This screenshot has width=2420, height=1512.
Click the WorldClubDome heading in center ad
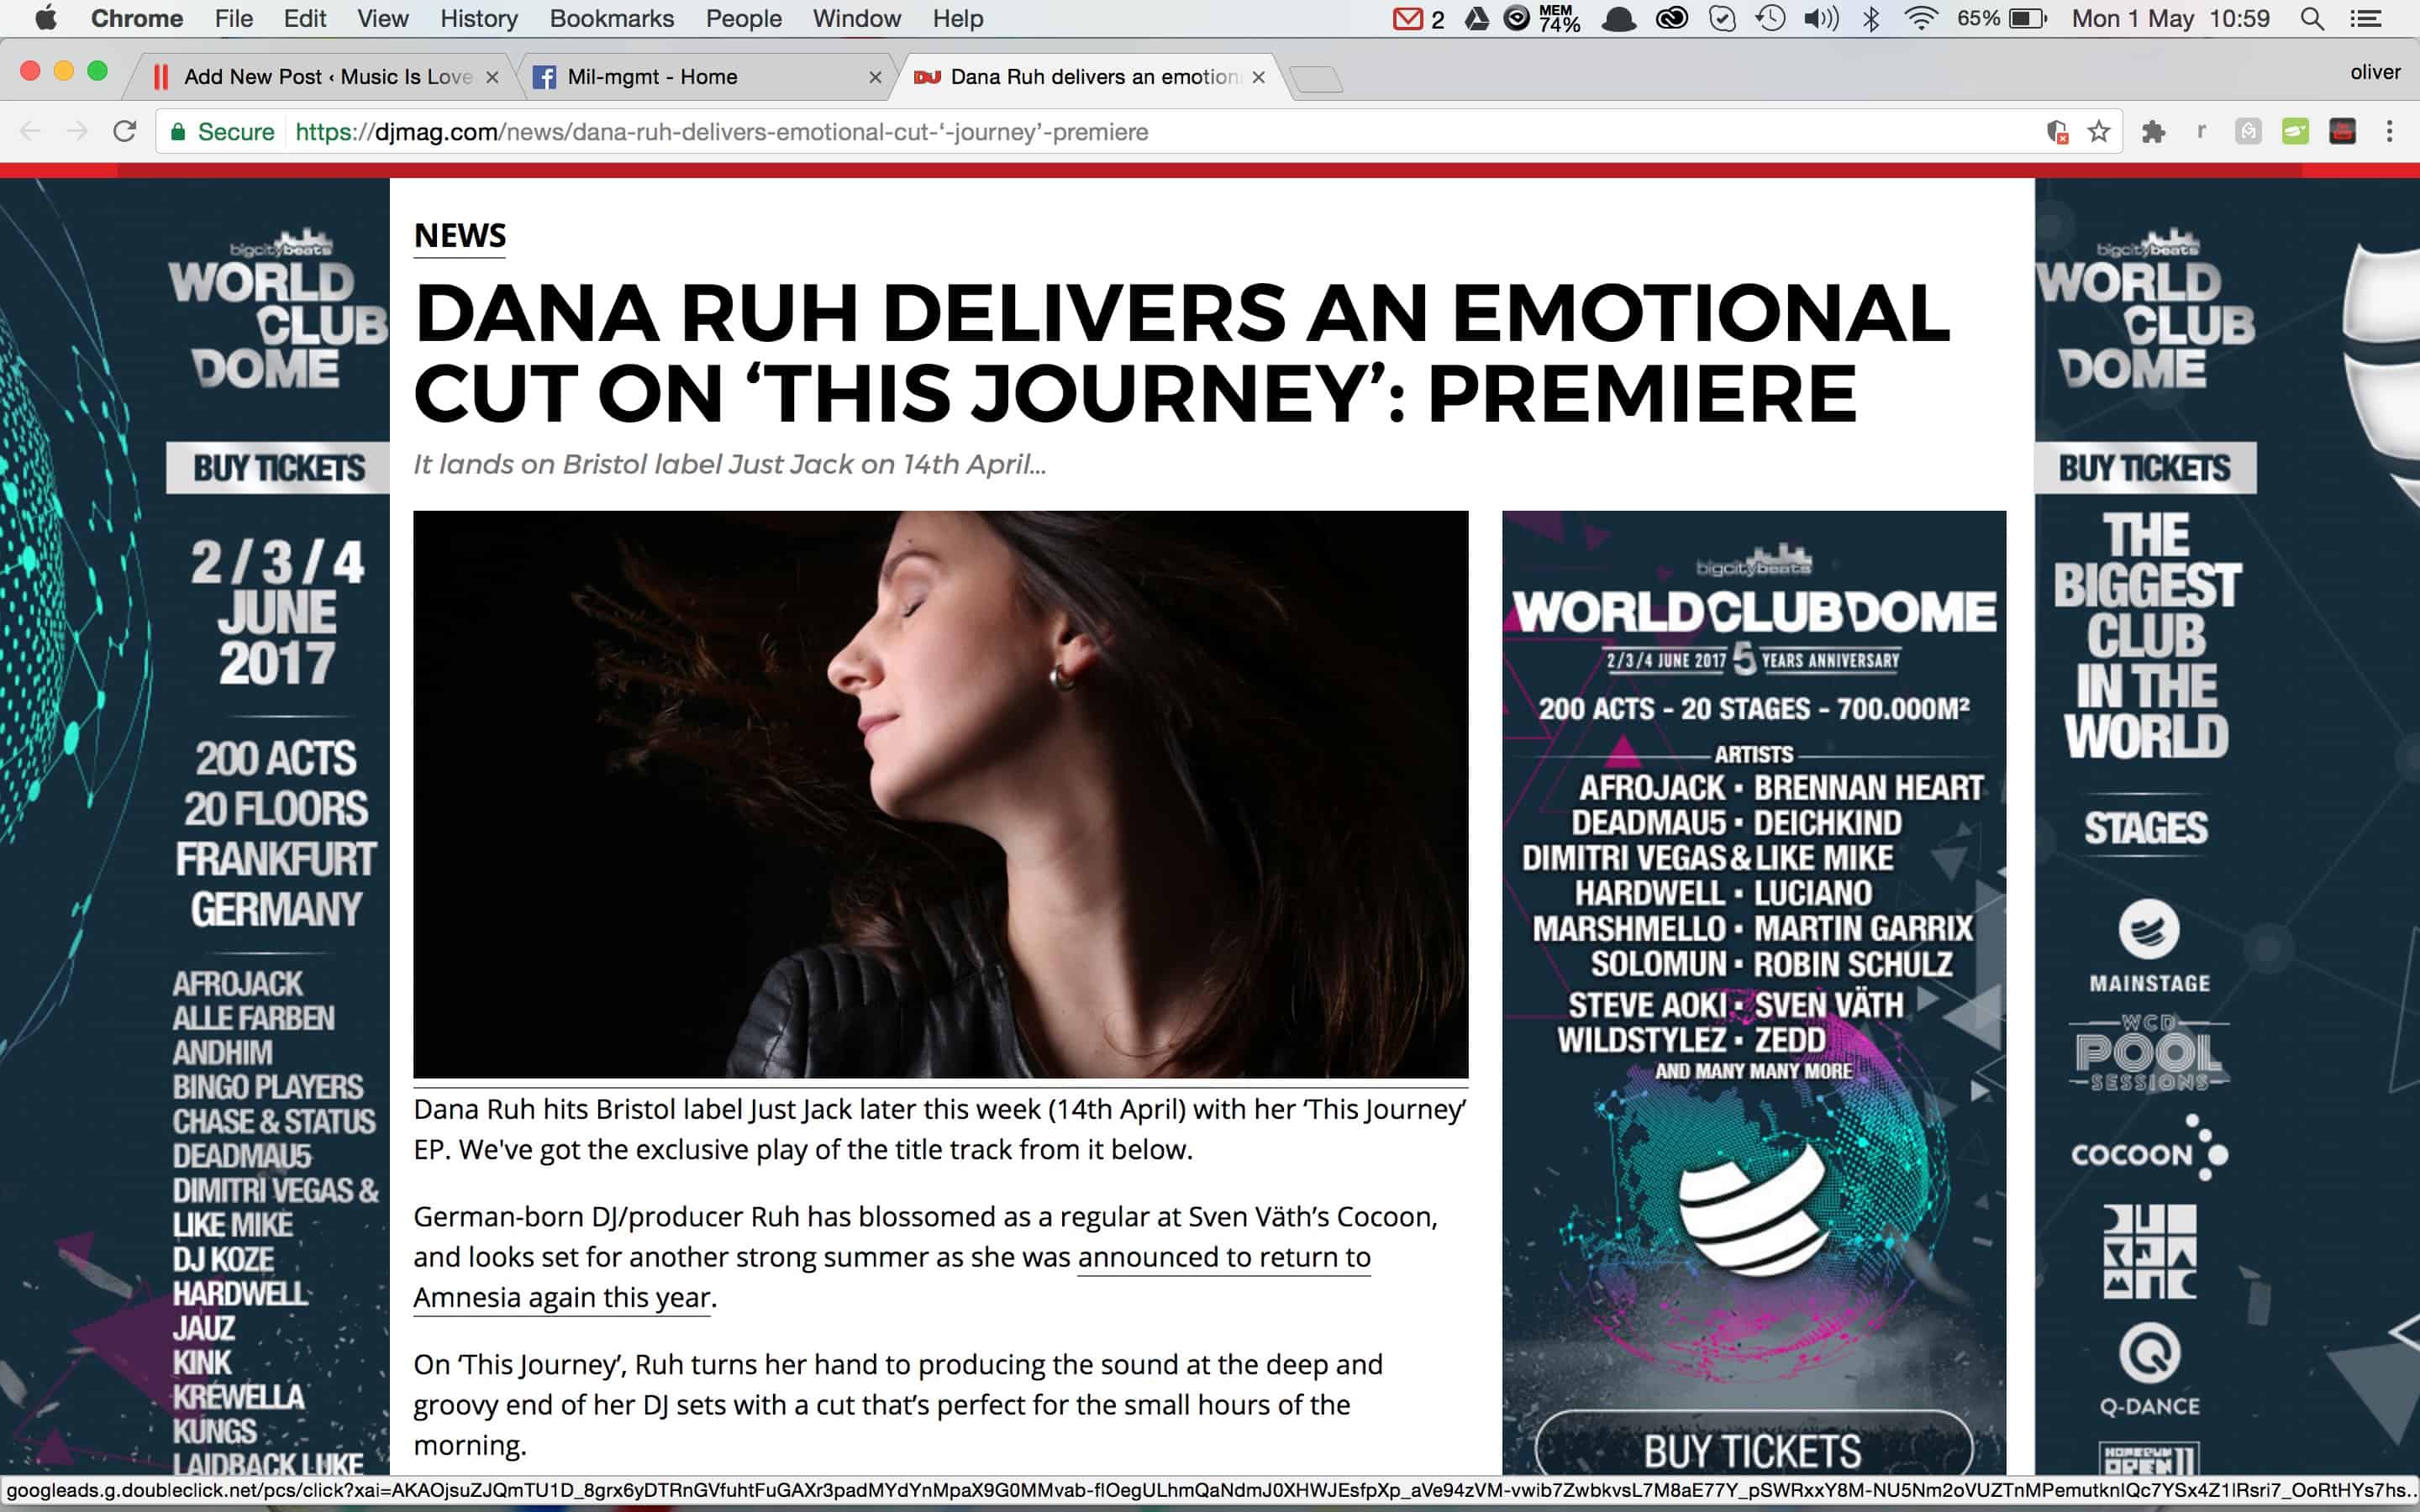click(1754, 611)
